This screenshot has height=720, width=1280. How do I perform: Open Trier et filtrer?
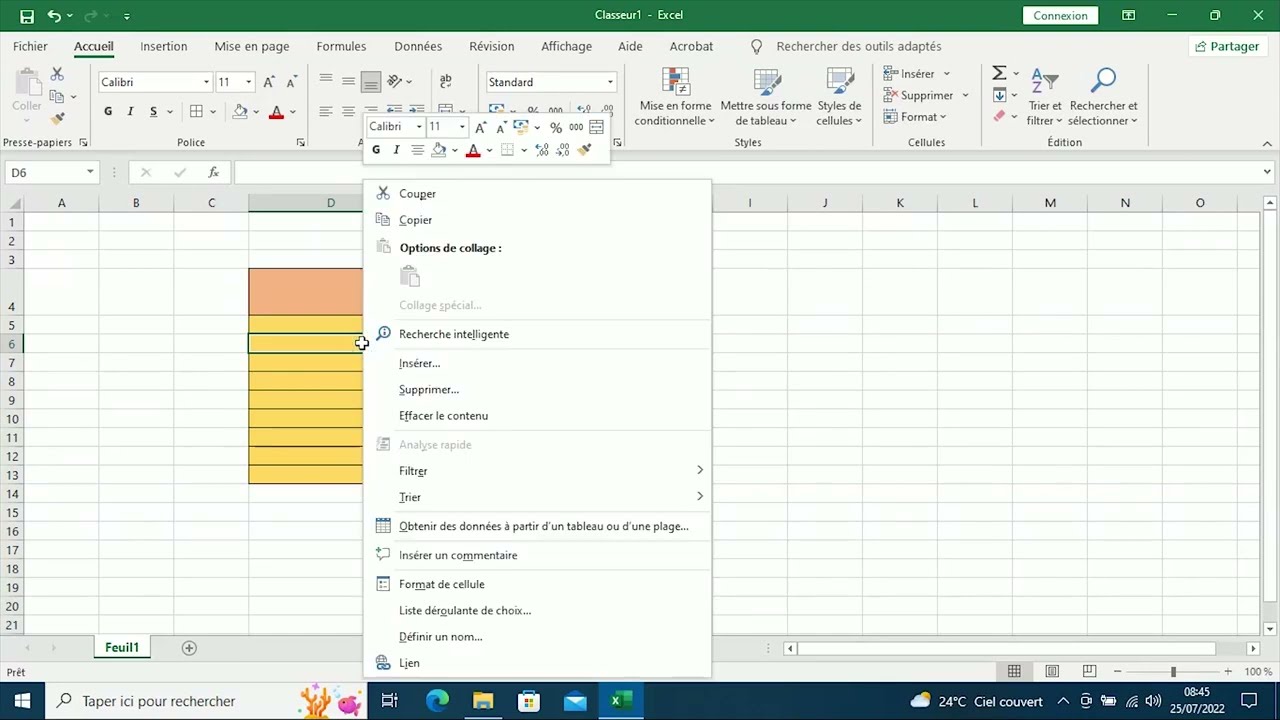1045,98
